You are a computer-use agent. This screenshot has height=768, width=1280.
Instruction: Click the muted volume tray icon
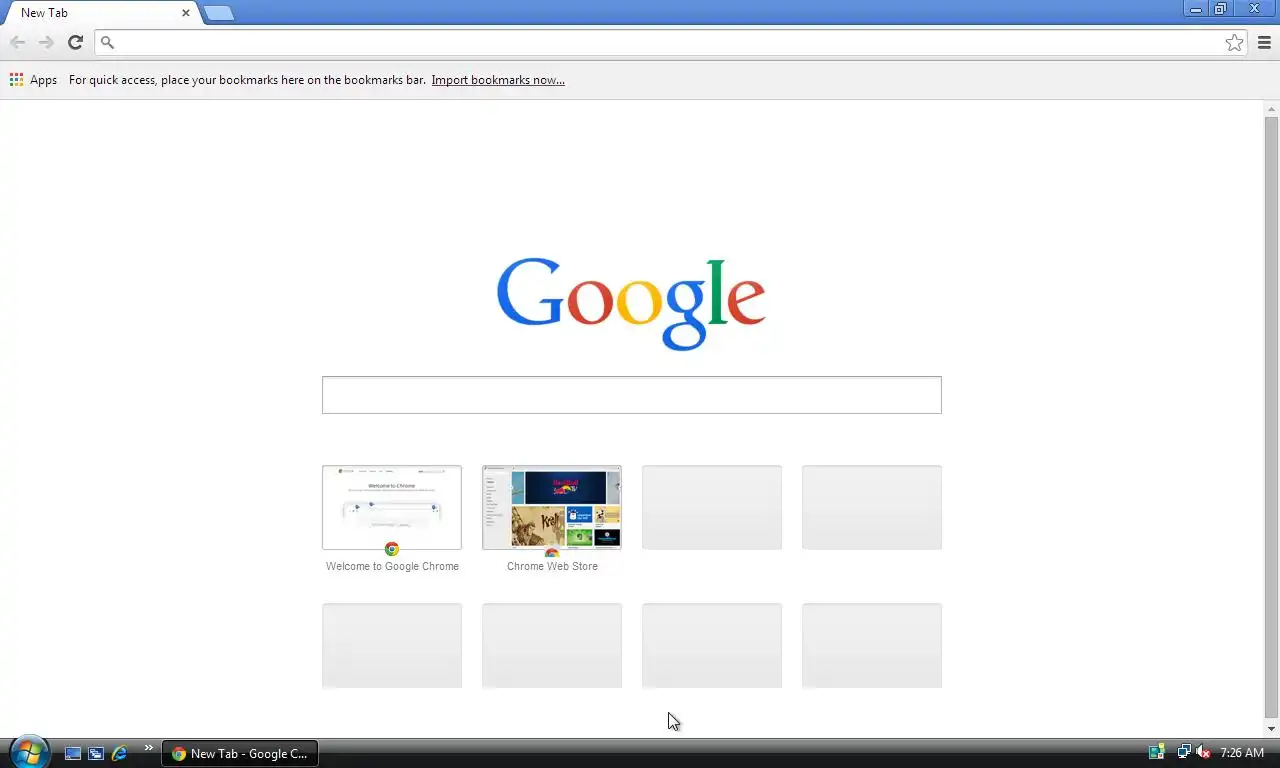1203,752
